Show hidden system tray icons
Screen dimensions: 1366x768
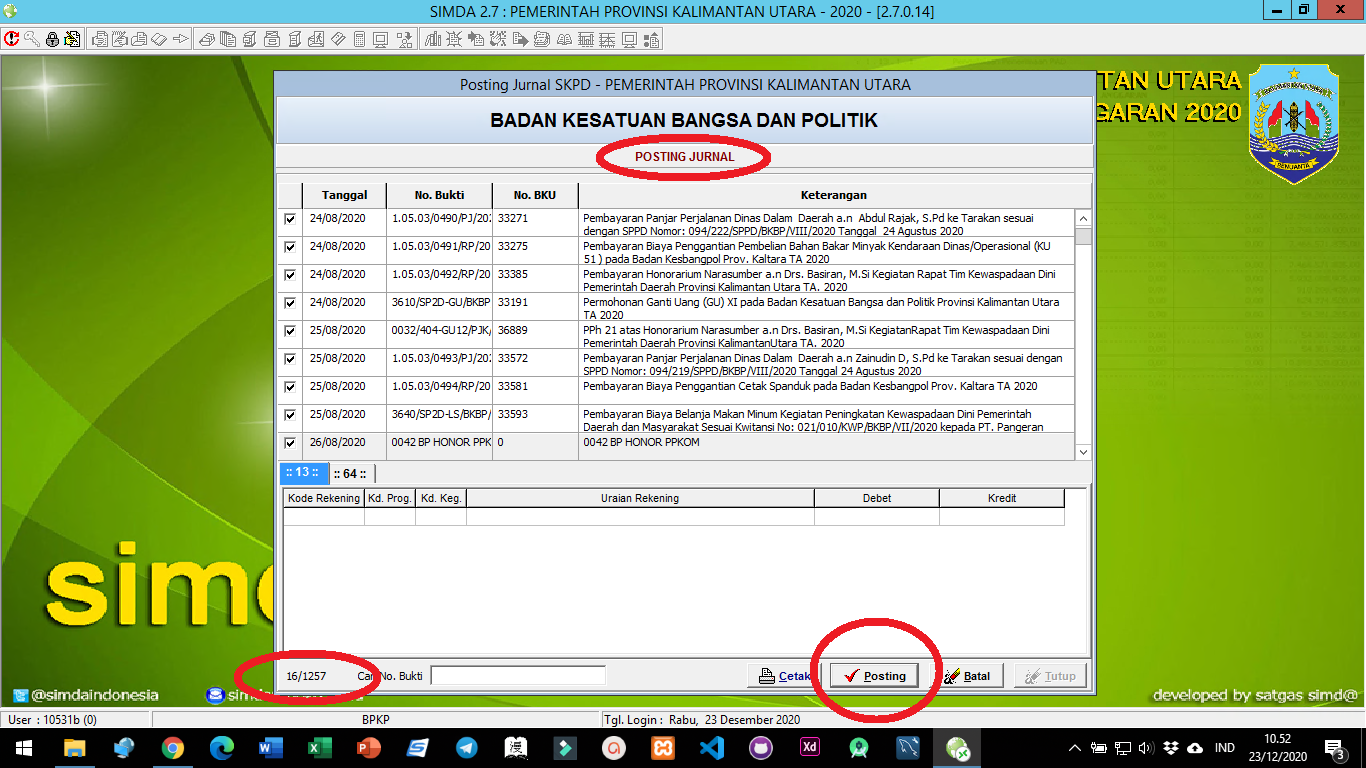[1075, 747]
